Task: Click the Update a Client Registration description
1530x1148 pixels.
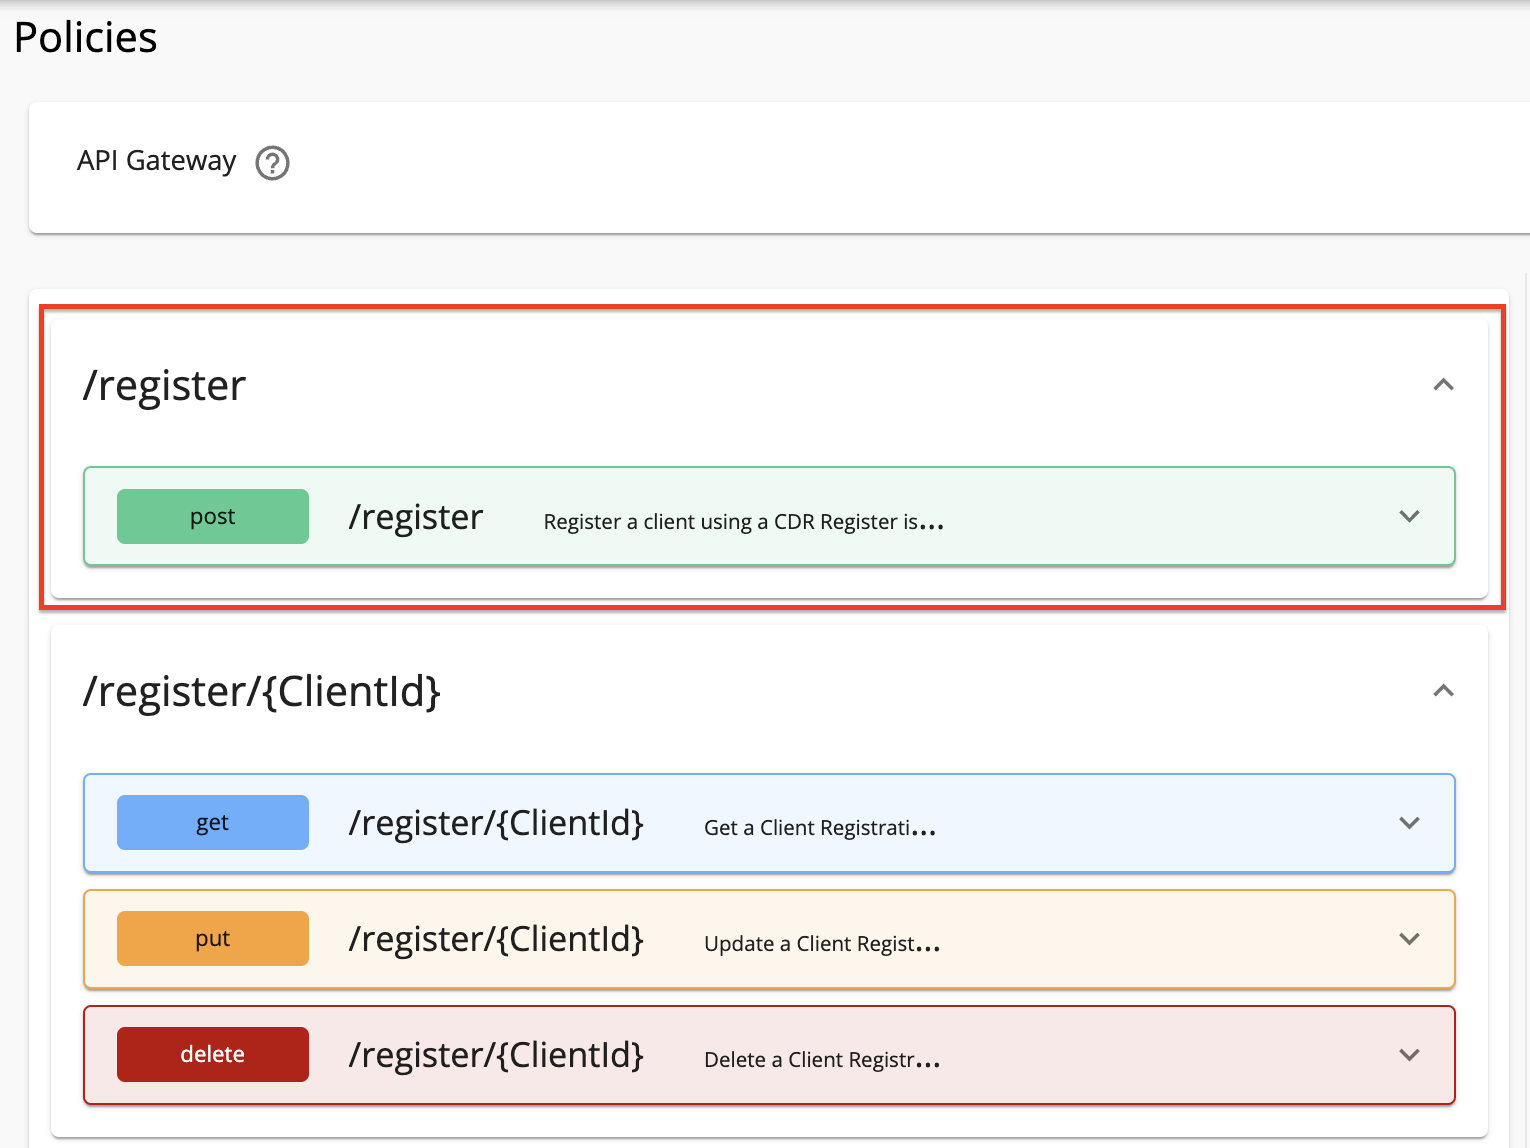Action: [x=821, y=942]
